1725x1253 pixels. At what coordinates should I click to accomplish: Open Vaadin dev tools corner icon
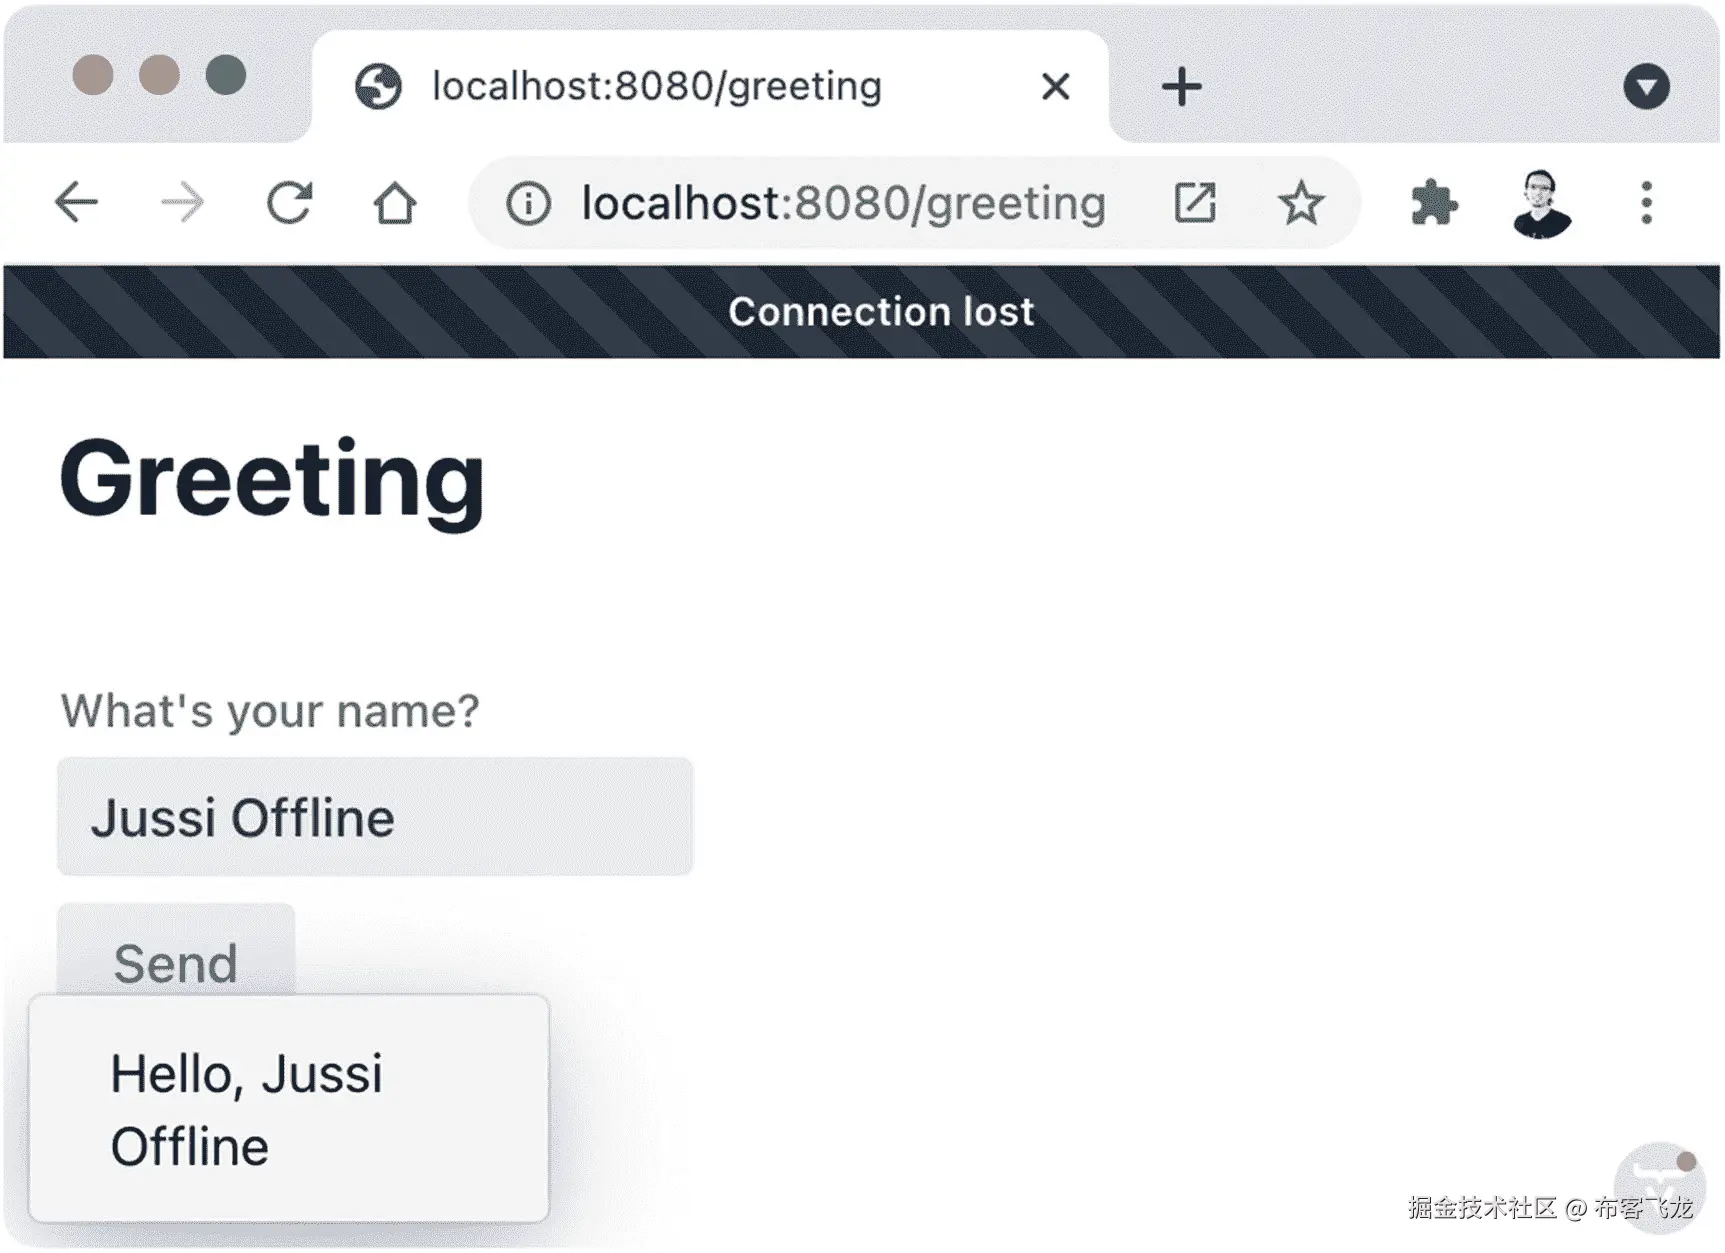click(x=1659, y=1184)
